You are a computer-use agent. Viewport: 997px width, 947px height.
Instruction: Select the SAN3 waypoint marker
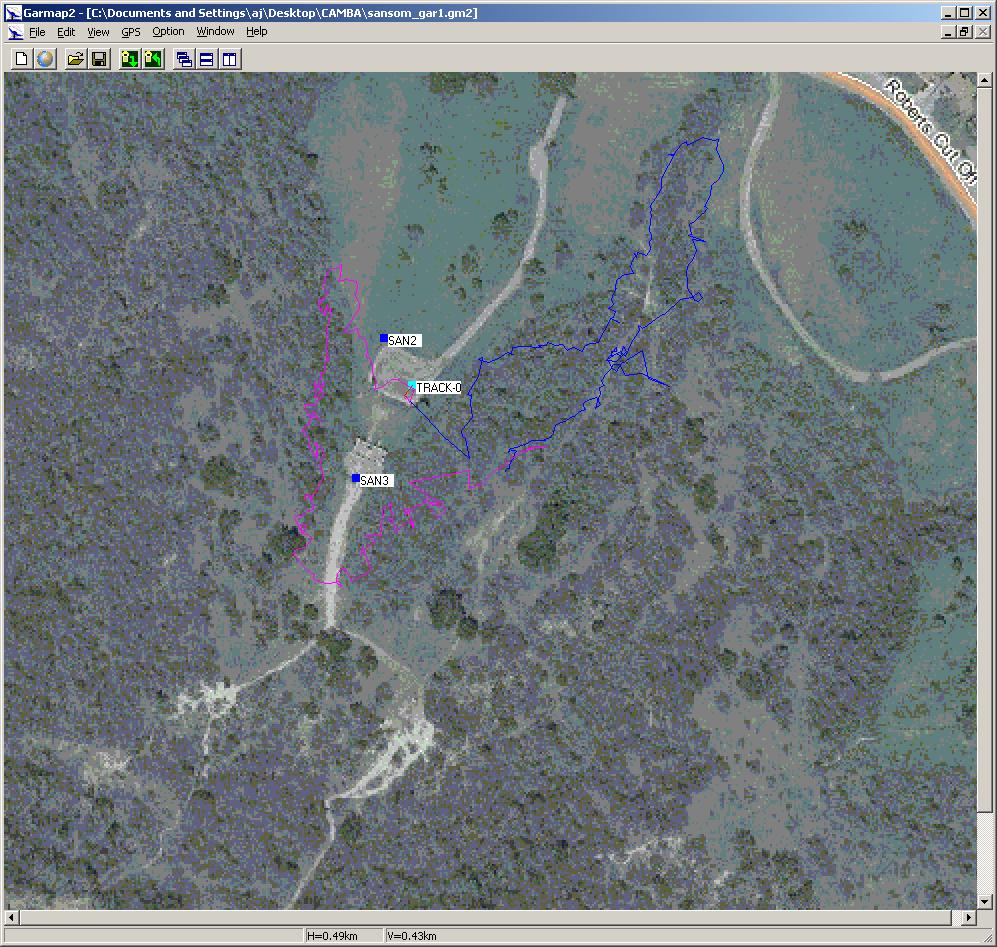(x=356, y=478)
